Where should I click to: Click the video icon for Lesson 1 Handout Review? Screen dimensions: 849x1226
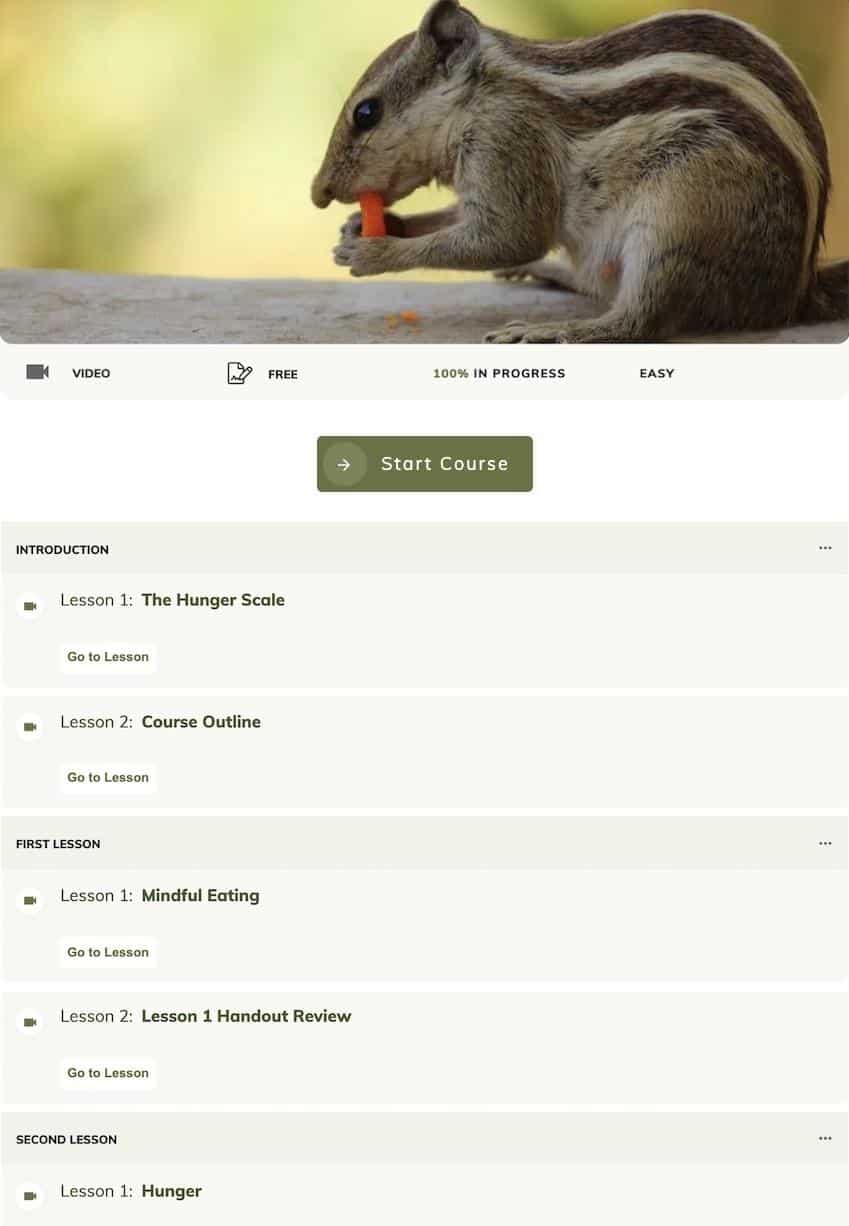(30, 1022)
